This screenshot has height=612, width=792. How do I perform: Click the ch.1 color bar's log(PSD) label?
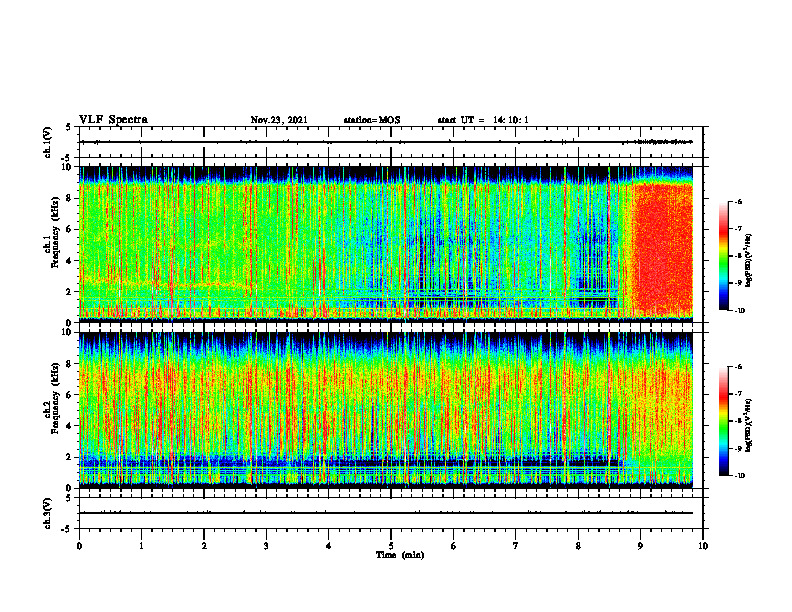tap(748, 260)
